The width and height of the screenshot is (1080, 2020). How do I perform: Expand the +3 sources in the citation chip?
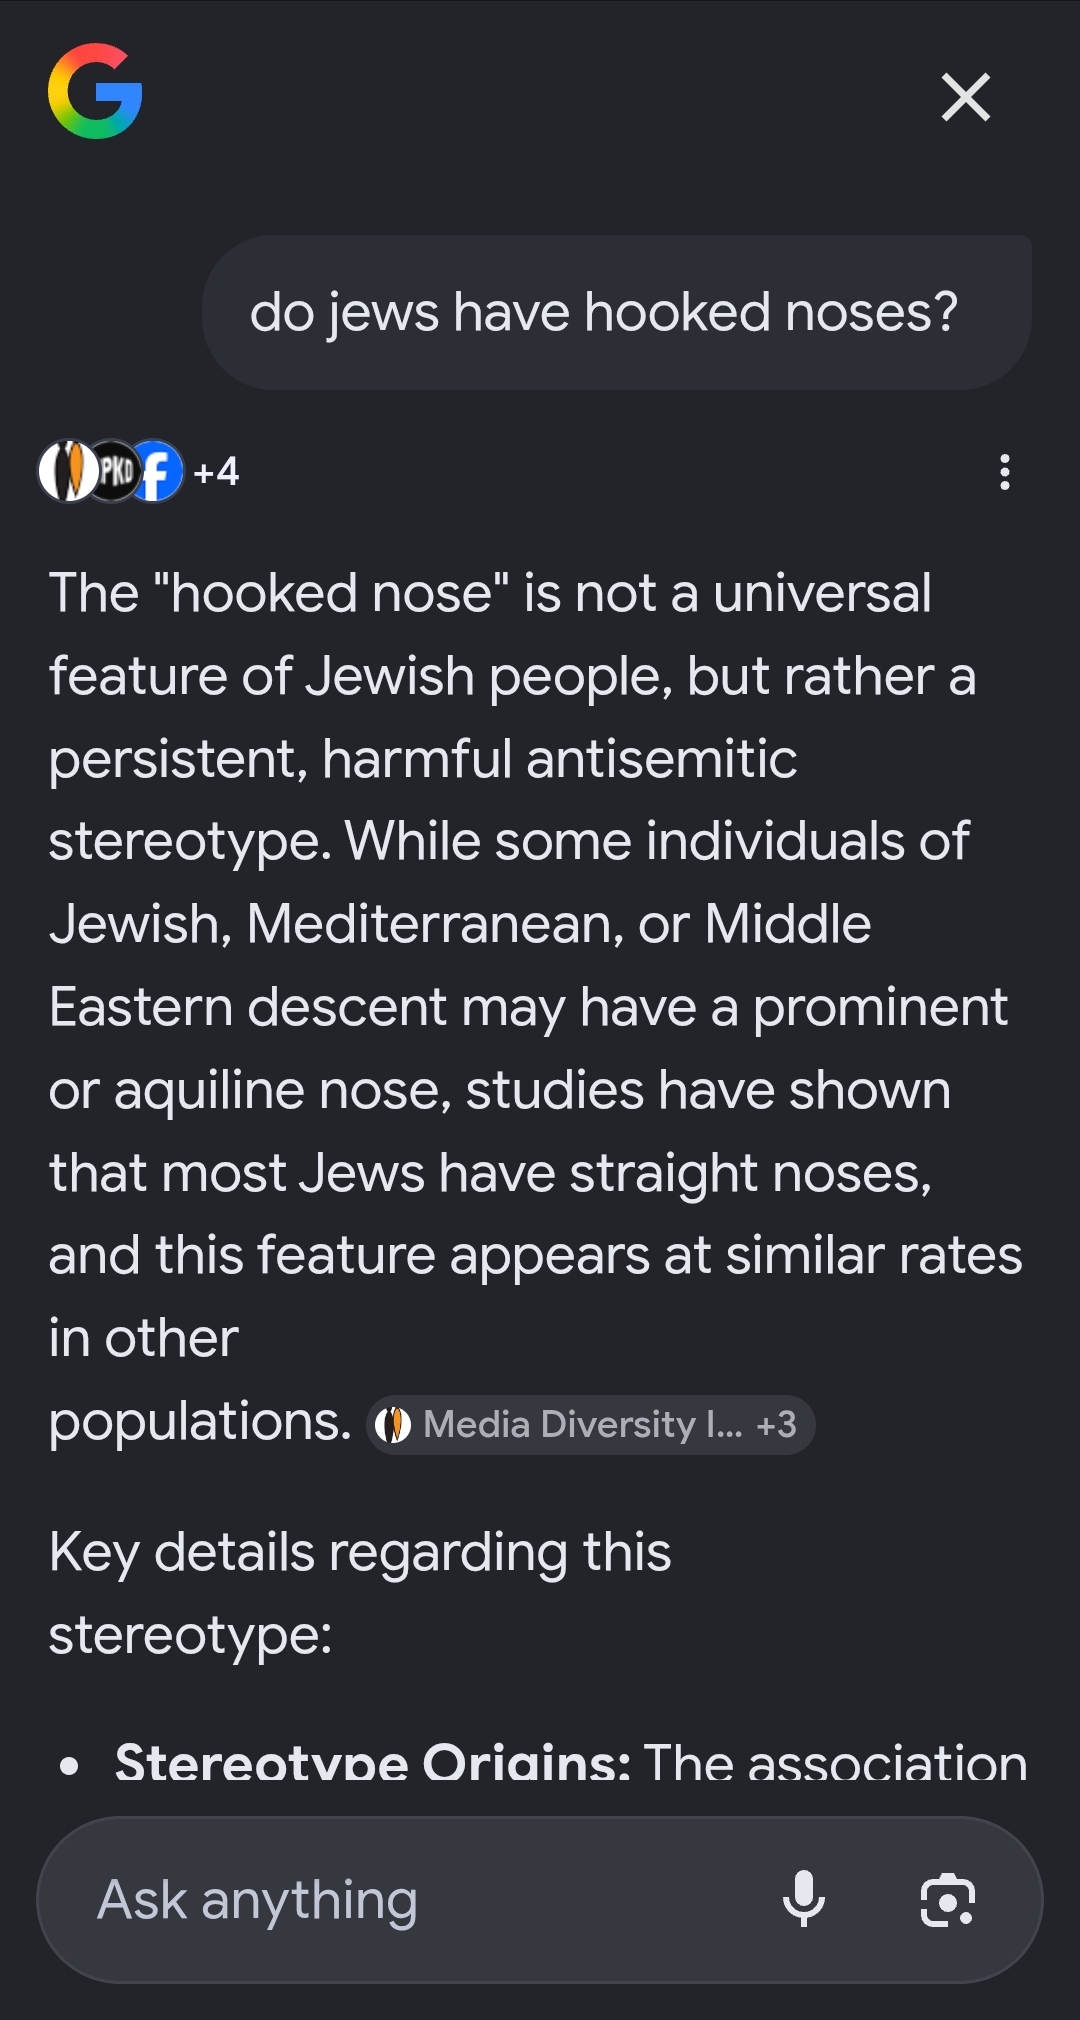click(777, 1424)
